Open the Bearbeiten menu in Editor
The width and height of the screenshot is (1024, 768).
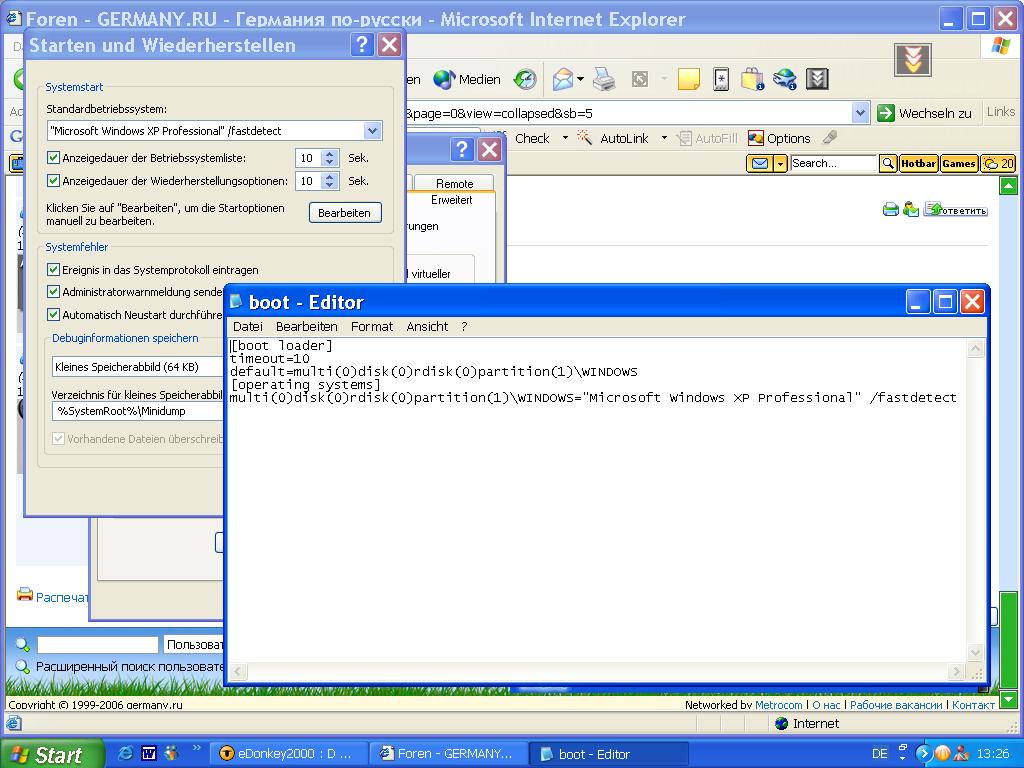(x=306, y=327)
